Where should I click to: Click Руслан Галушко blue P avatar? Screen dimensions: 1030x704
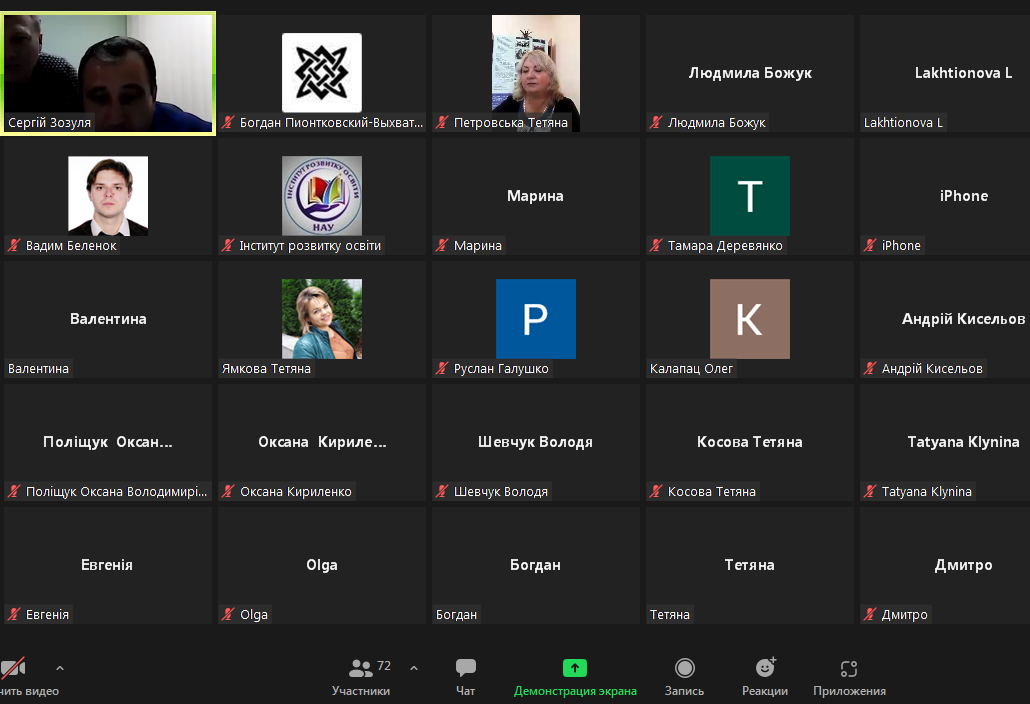536,319
